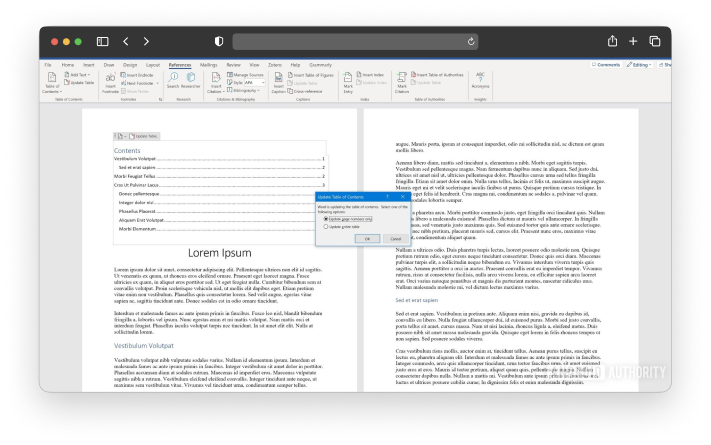Switch to the Insert tab
This screenshot has height=445, width=711.
88,65
